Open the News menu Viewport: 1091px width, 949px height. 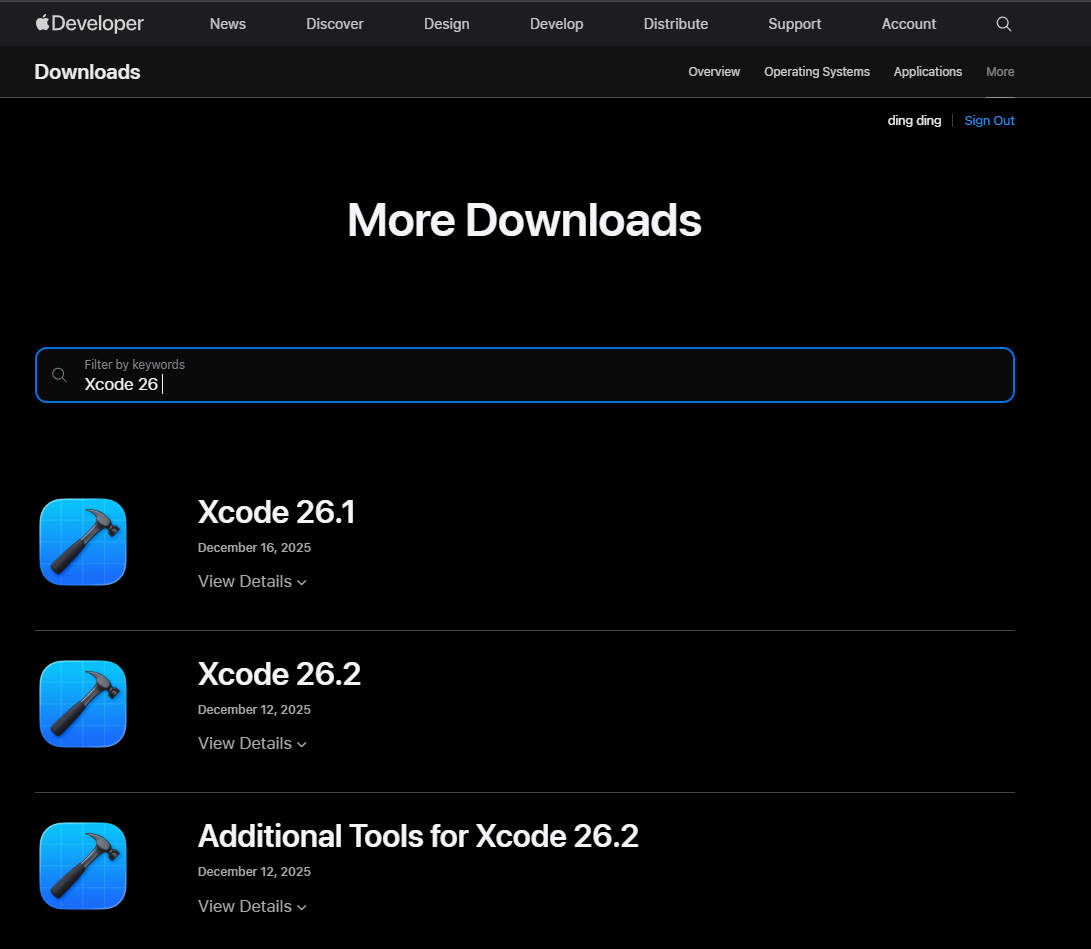tap(228, 24)
